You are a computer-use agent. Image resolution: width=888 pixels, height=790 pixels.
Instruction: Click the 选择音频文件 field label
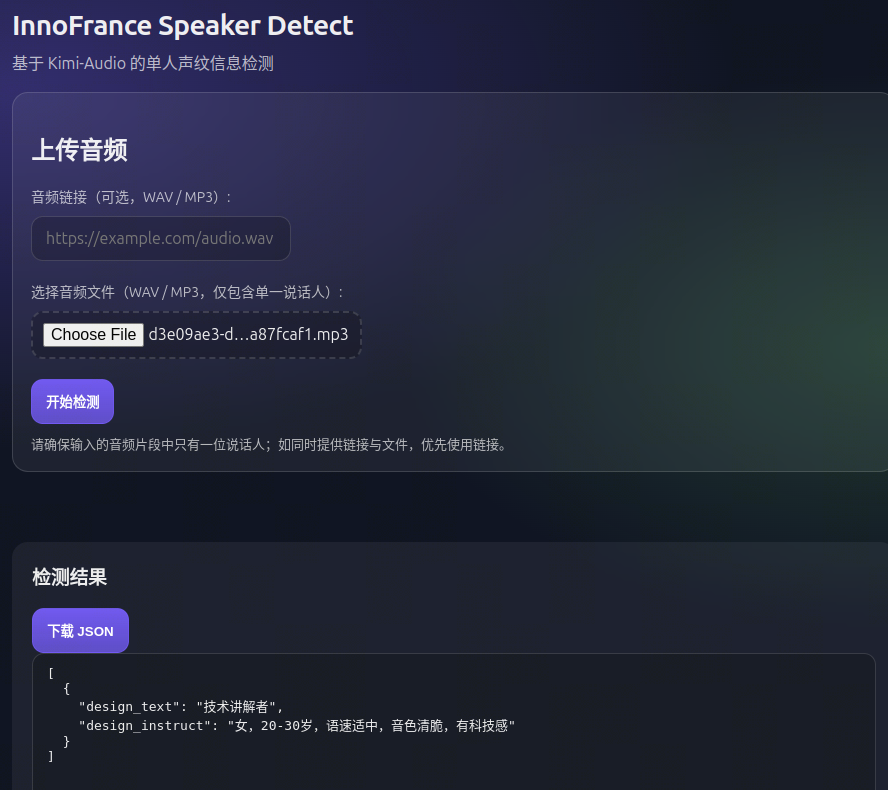[188, 292]
